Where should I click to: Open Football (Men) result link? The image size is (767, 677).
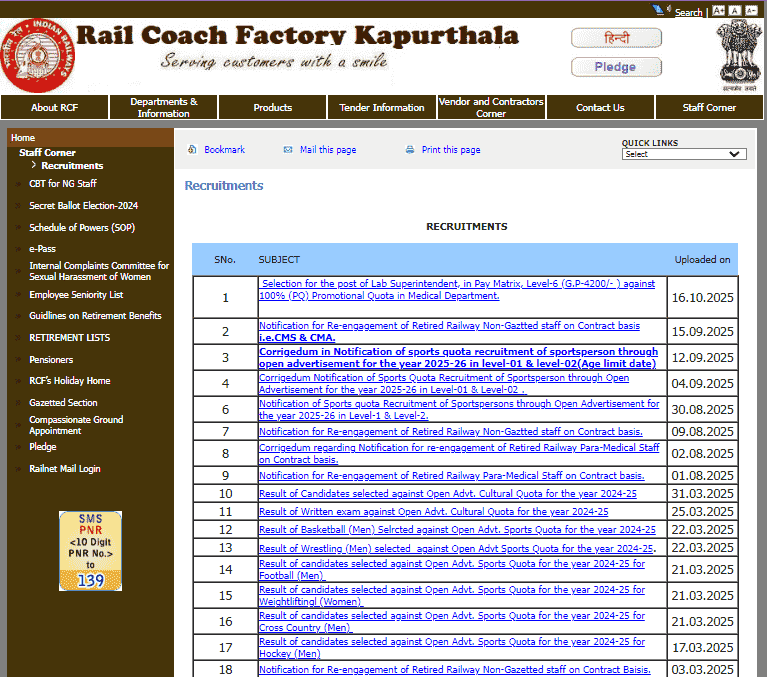tap(451, 569)
